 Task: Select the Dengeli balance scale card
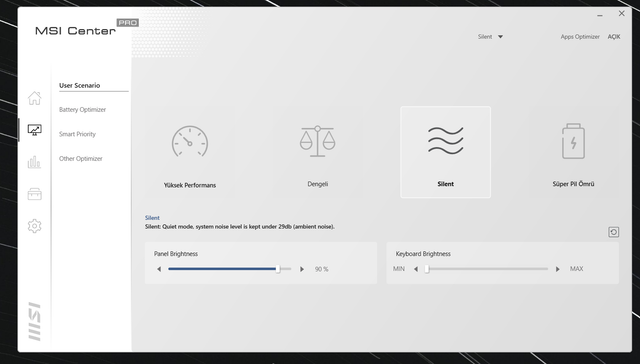point(318,152)
